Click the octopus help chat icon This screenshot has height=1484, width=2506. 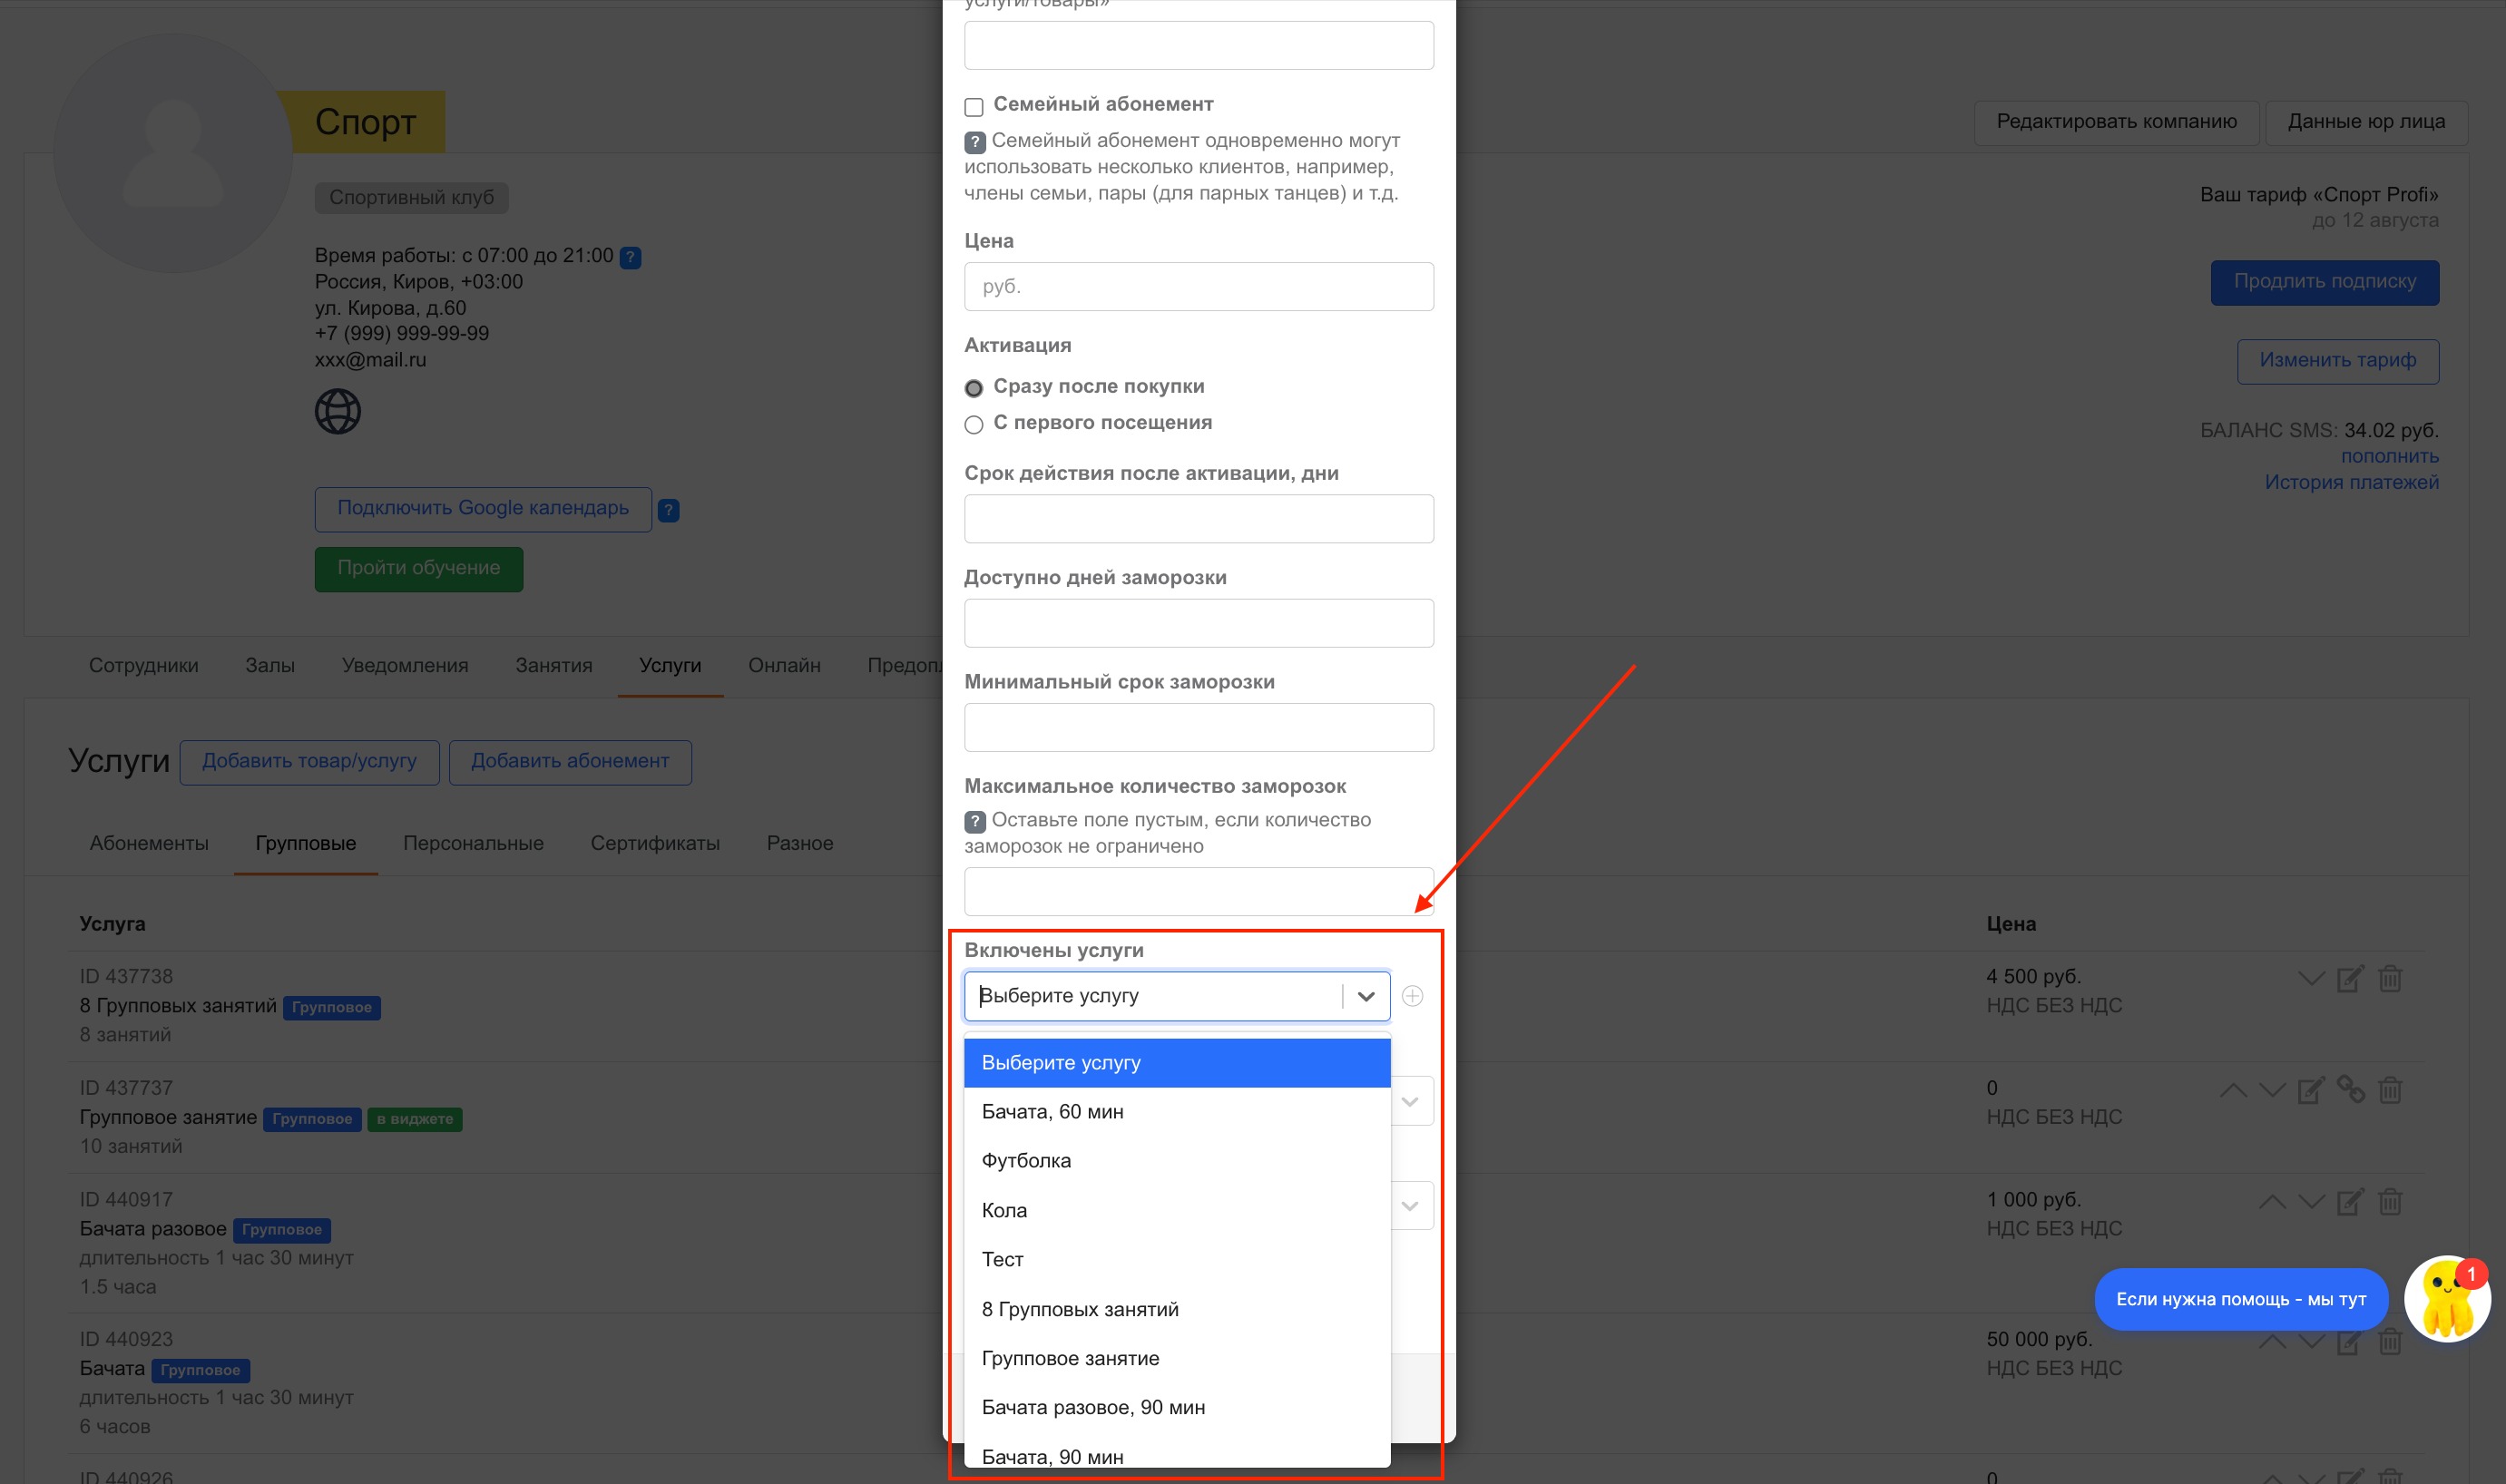[2446, 1299]
